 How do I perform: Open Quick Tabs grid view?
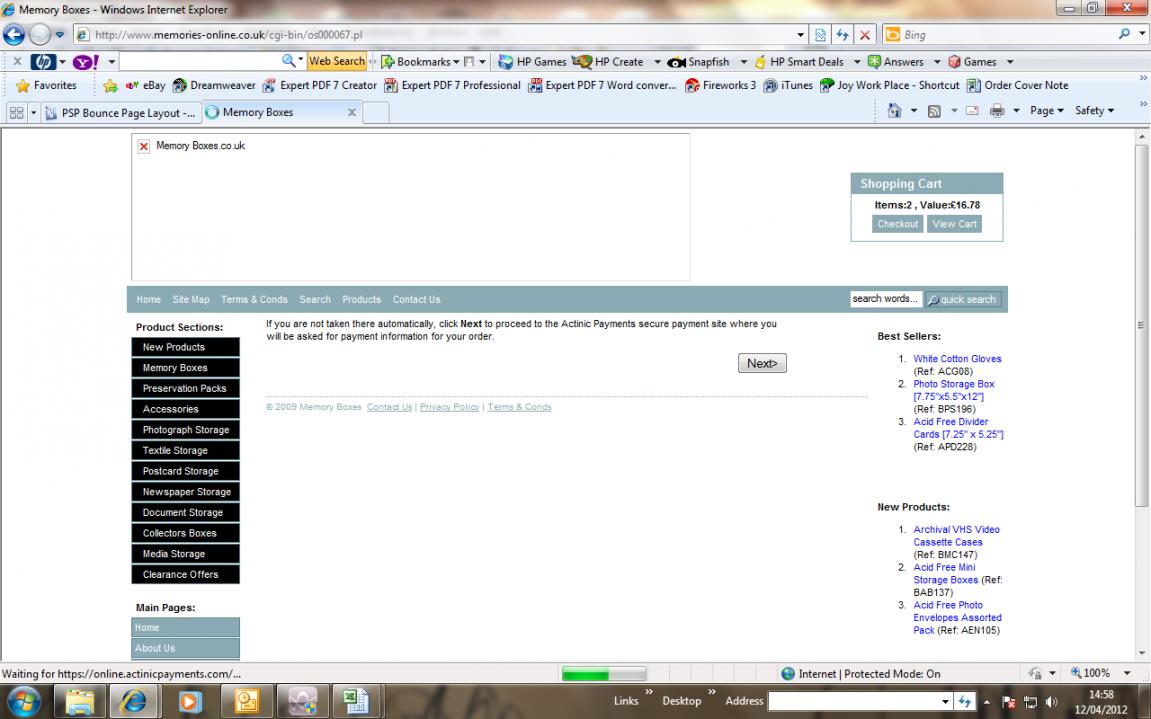point(17,113)
